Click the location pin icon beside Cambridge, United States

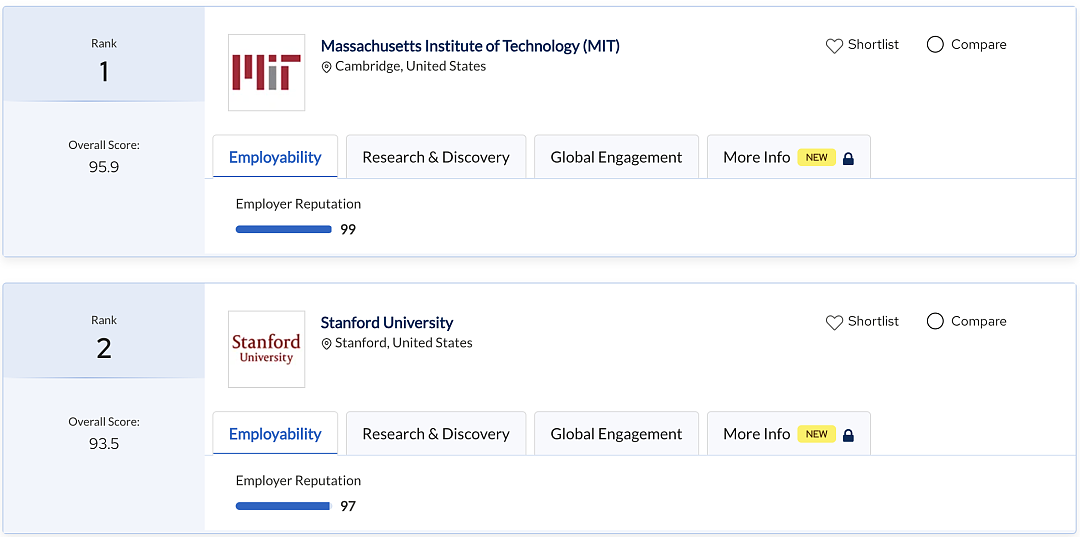pyautogui.click(x=326, y=67)
